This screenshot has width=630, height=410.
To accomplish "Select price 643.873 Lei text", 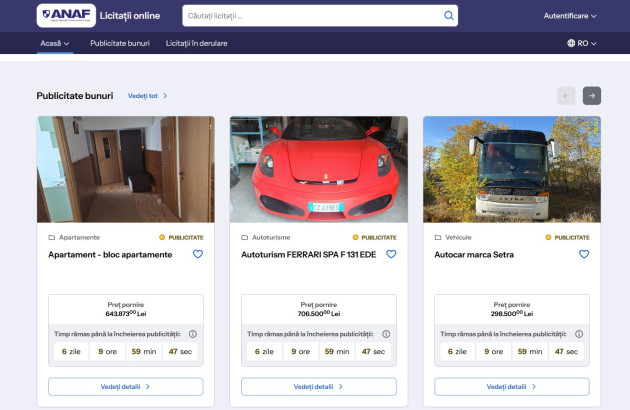I will point(126,314).
